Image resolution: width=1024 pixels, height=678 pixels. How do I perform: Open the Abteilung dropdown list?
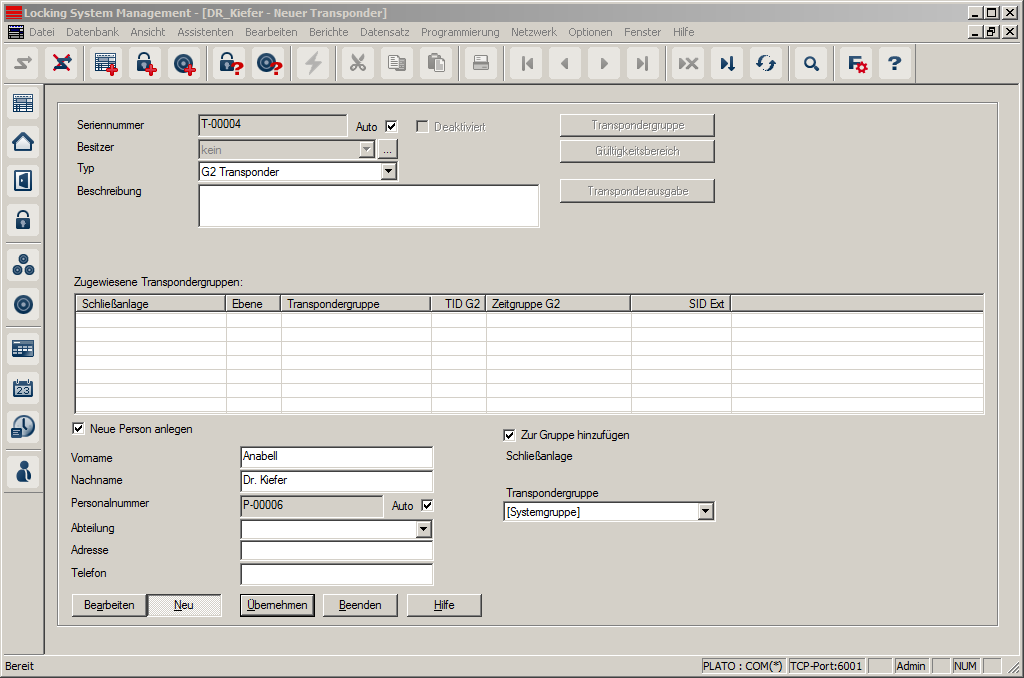tap(425, 528)
